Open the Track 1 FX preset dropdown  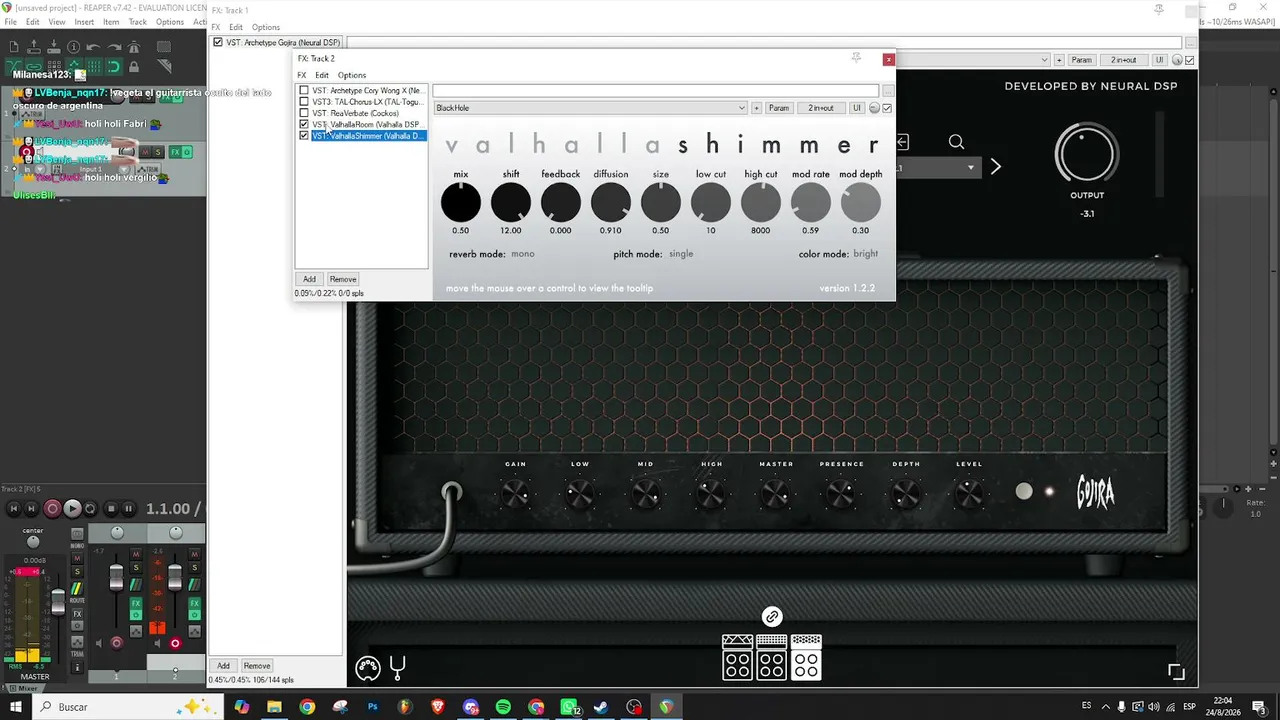(1045, 60)
